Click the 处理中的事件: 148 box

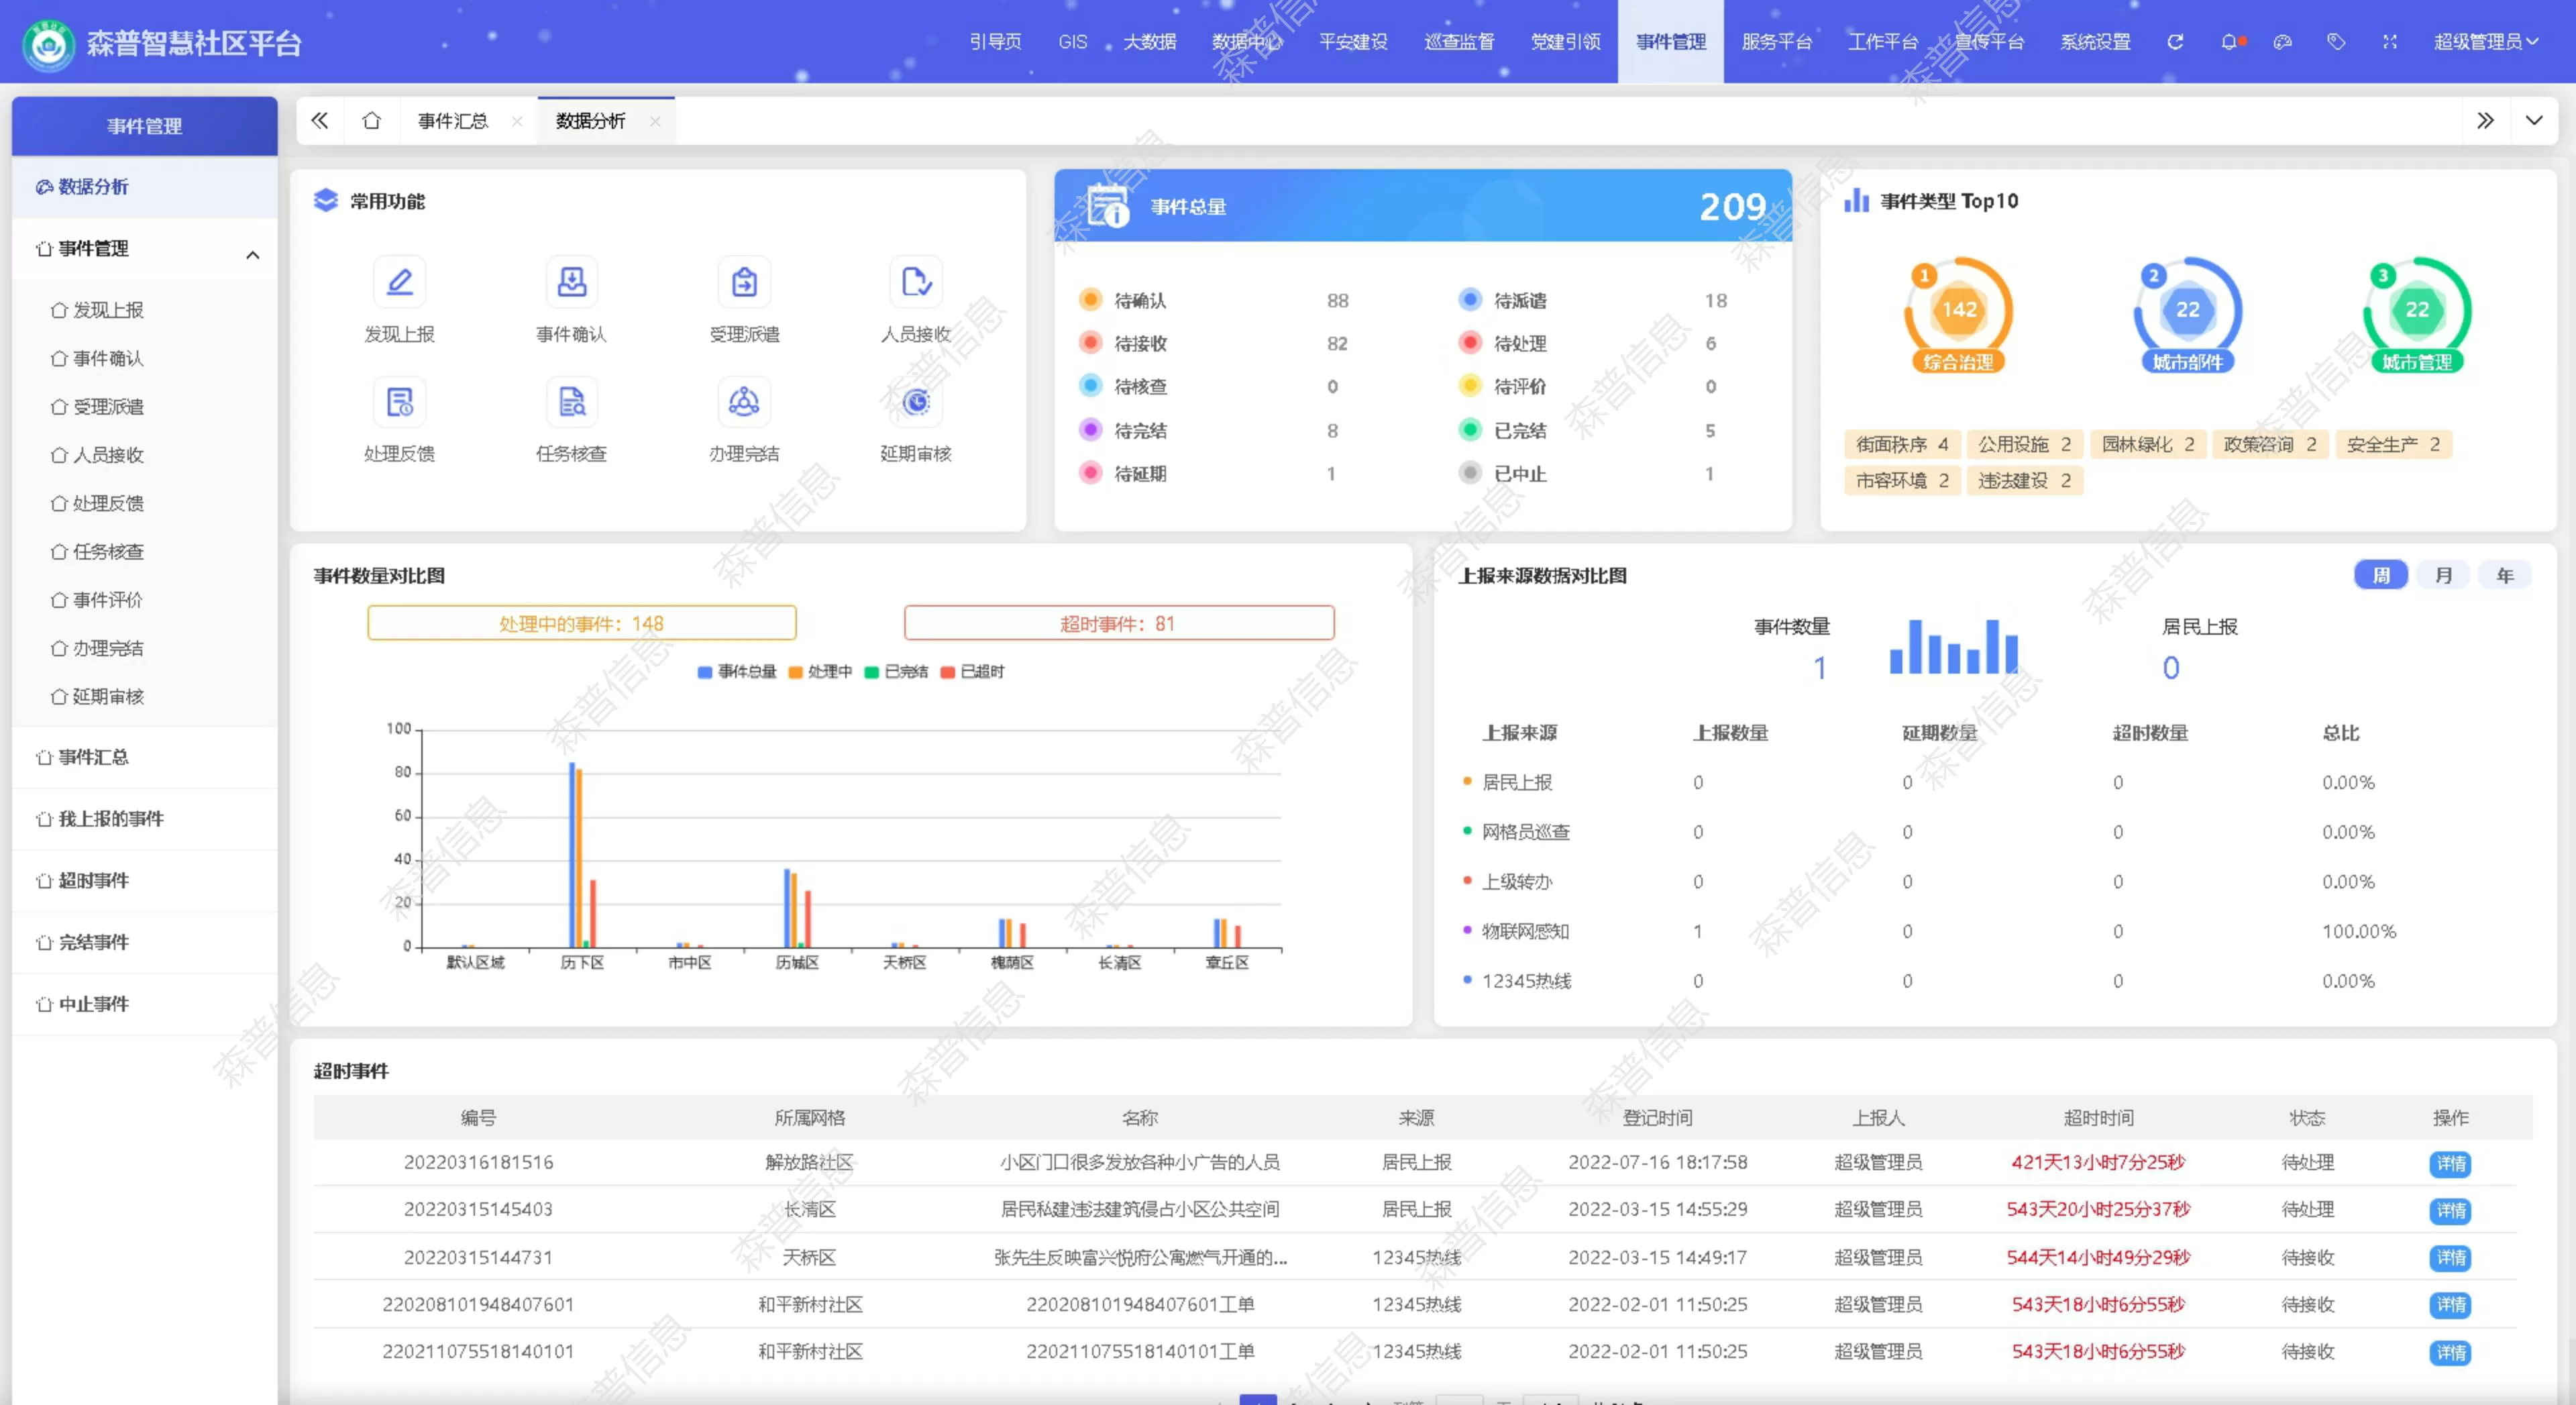[582, 623]
